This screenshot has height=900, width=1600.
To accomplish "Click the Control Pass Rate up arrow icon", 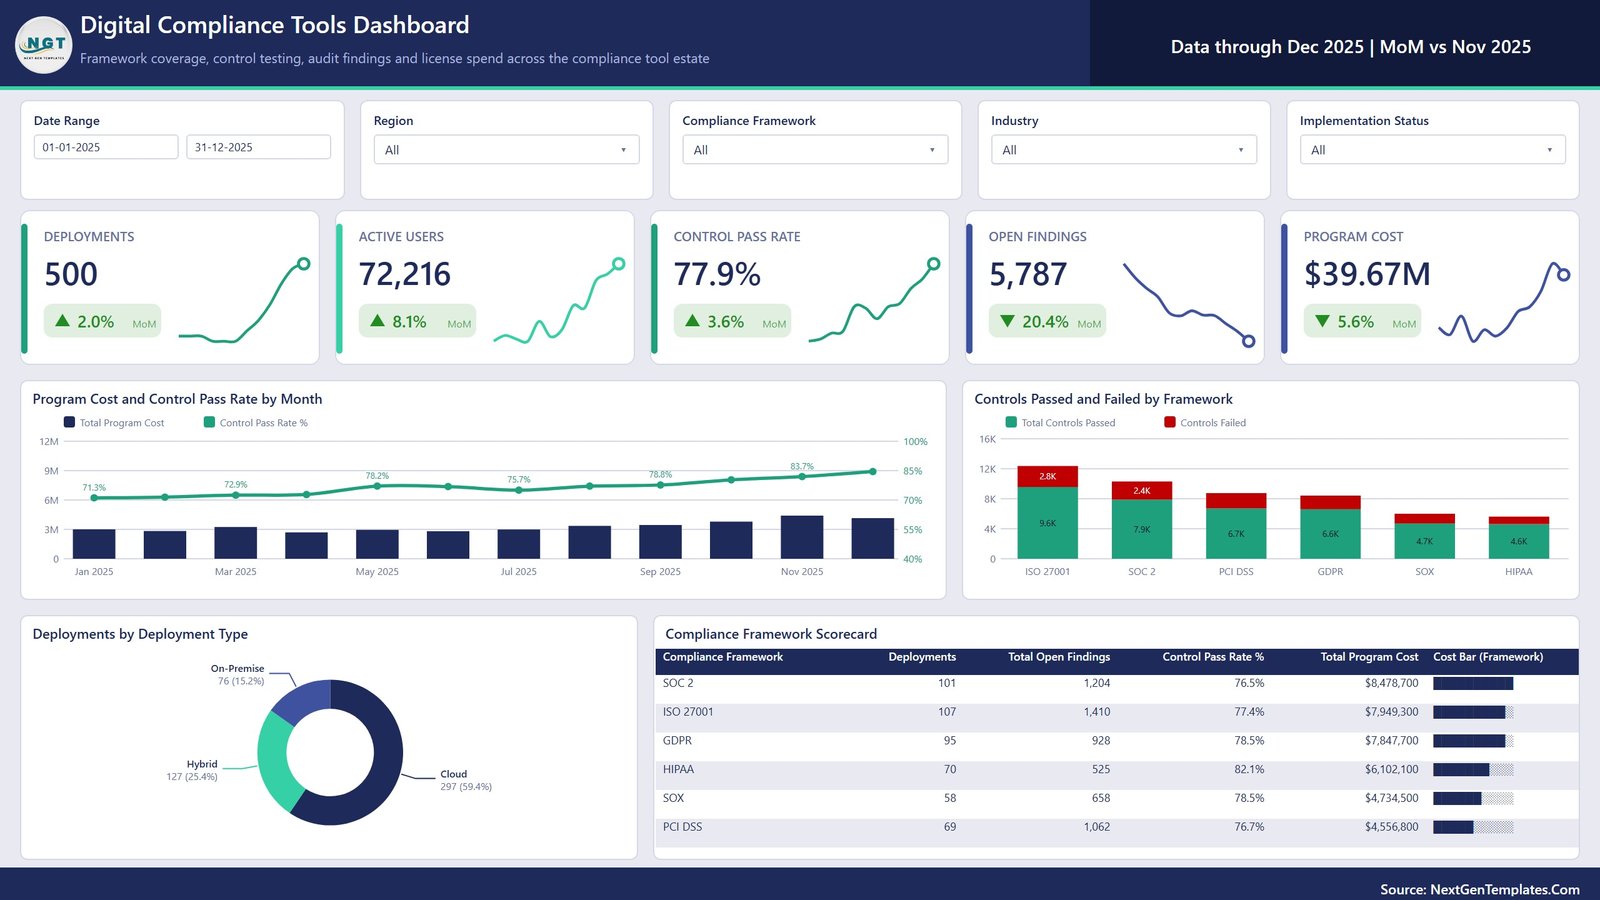I will (x=693, y=321).
